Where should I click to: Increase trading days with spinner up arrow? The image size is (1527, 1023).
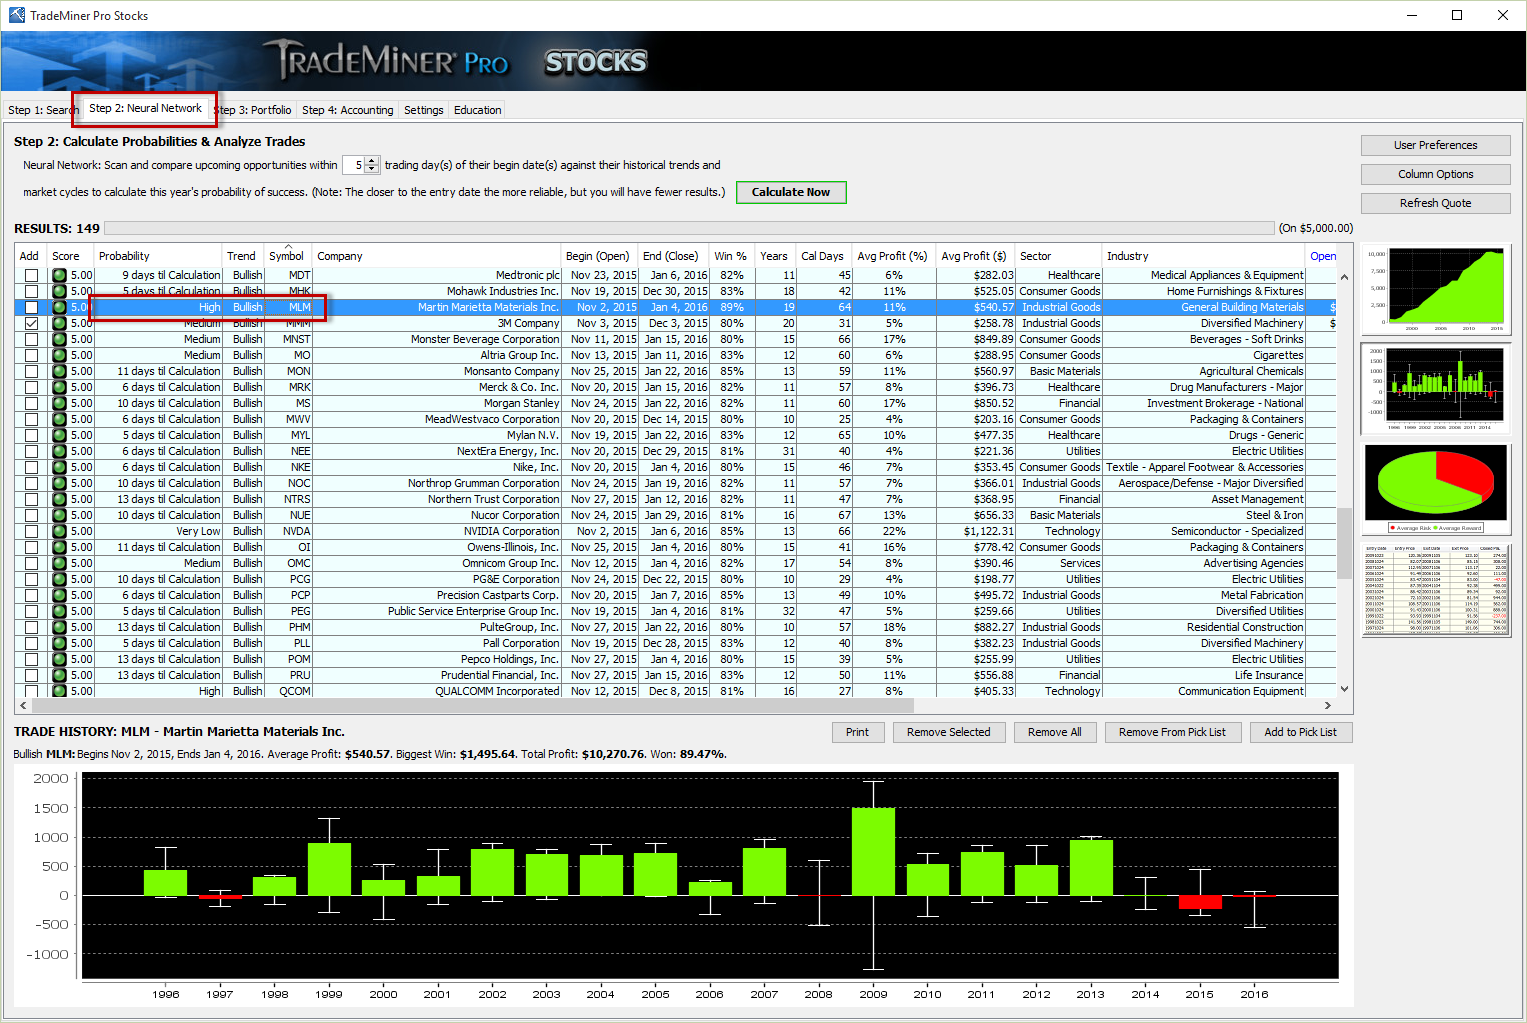pyautogui.click(x=372, y=161)
